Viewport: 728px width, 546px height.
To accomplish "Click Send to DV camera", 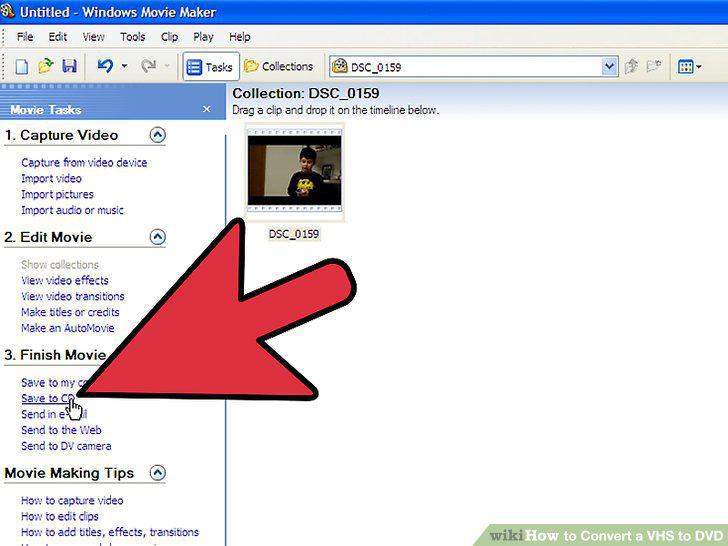I will tap(66, 446).
